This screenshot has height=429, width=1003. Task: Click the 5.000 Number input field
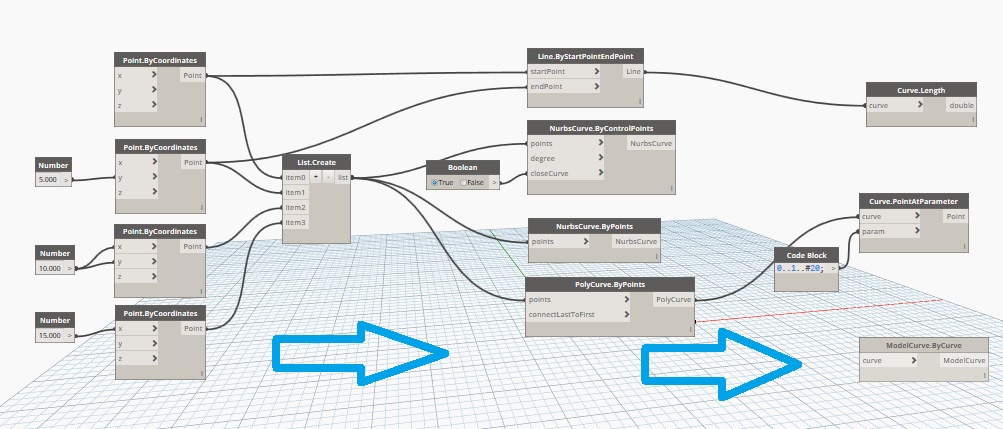coord(50,180)
